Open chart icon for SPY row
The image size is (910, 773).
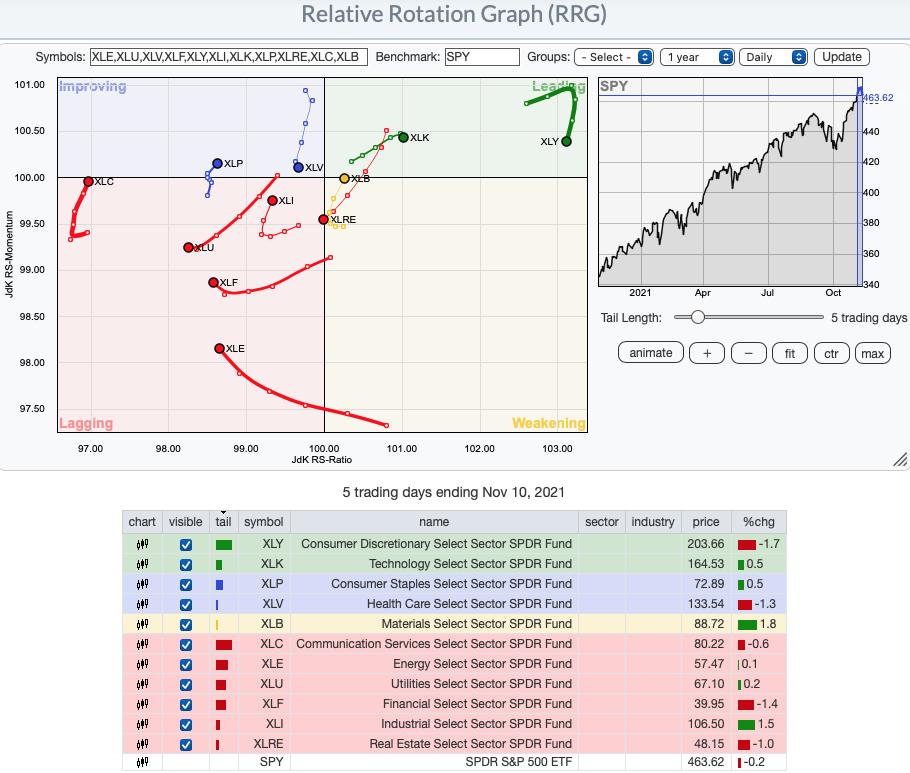[142, 763]
